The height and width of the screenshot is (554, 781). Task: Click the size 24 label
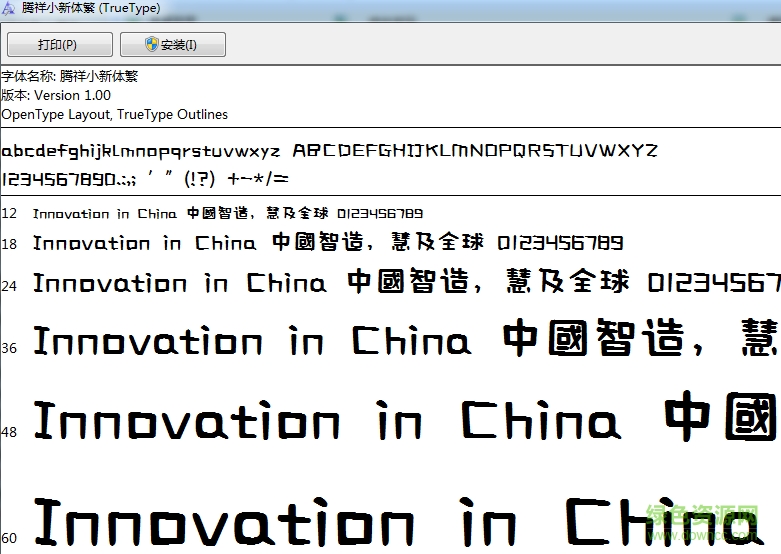pos(9,286)
